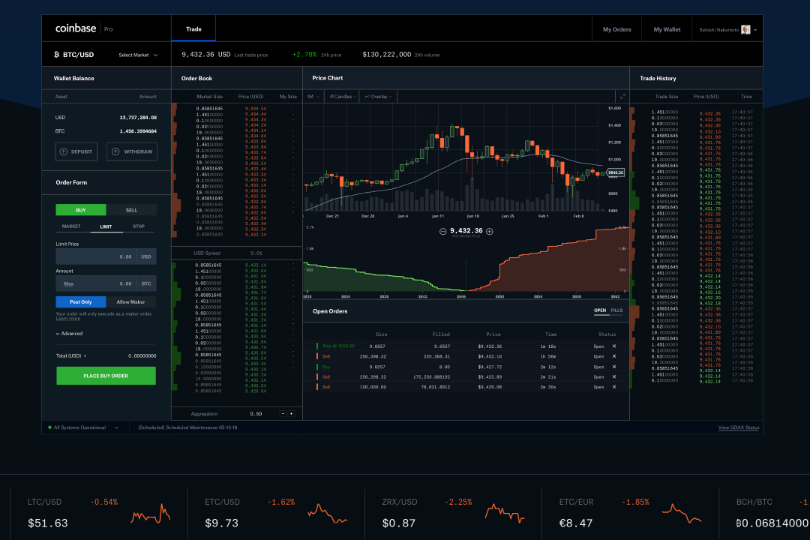Zoom out mid-market price with minus icon

coord(443,232)
